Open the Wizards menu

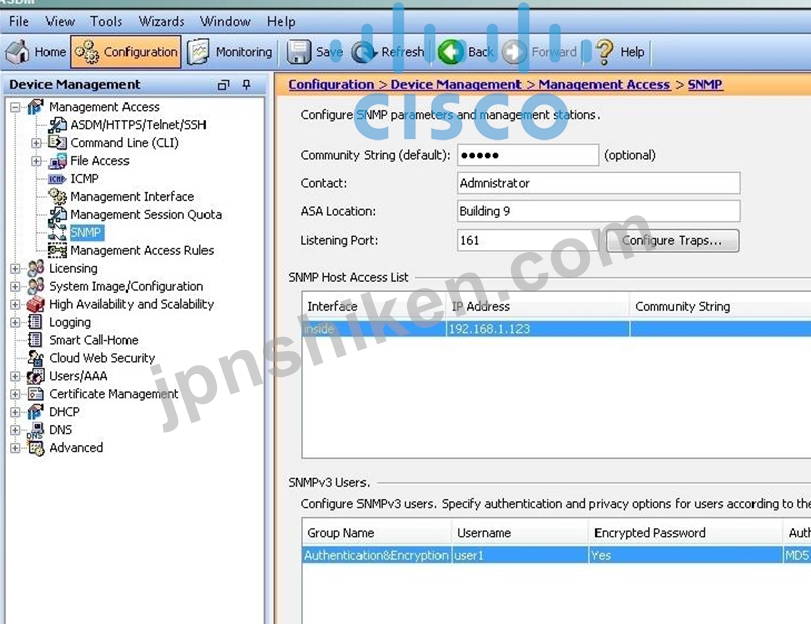[161, 21]
